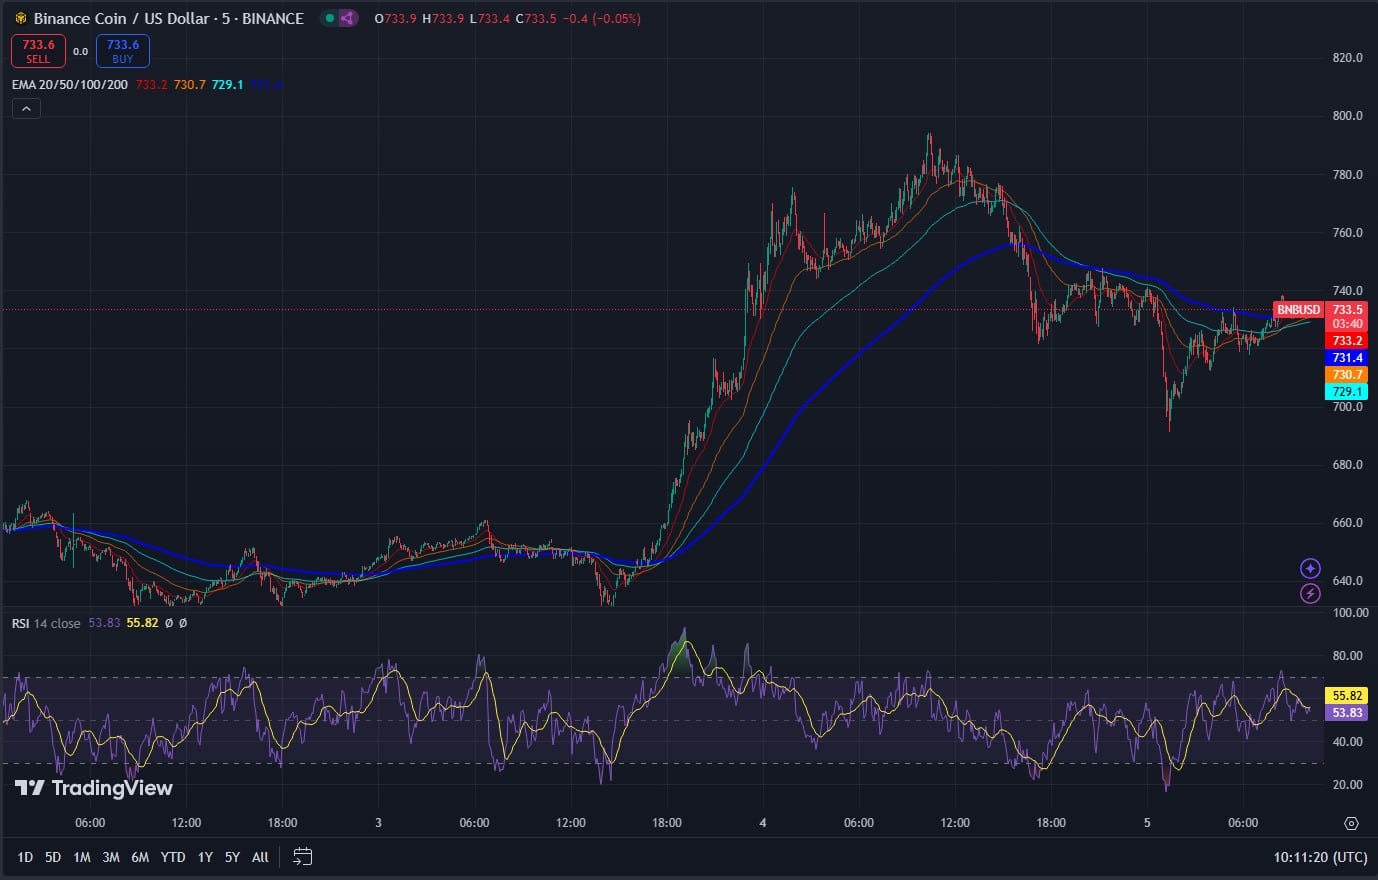1378x880 pixels.
Task: Click the 731.4 blue EMA price axis label
Action: [1347, 358]
